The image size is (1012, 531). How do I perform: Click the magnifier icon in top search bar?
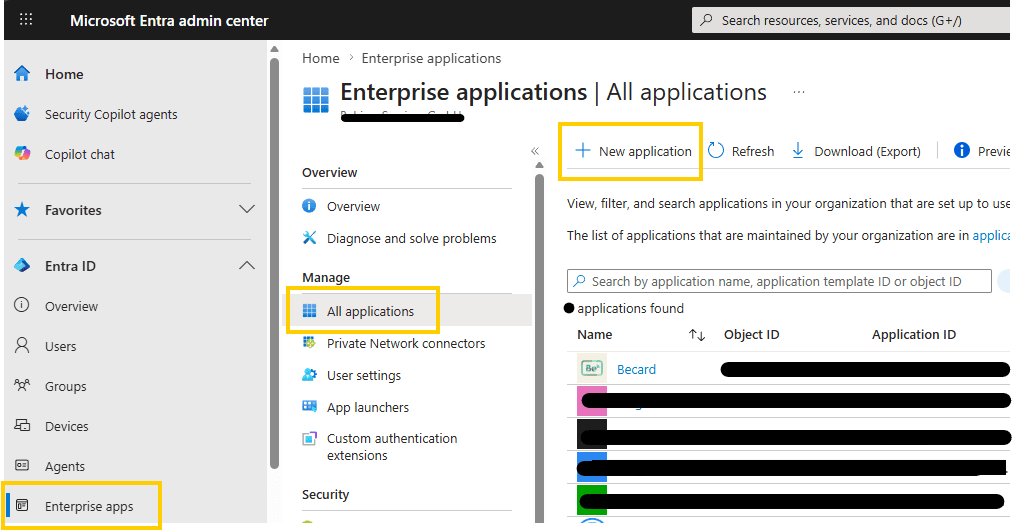707,20
